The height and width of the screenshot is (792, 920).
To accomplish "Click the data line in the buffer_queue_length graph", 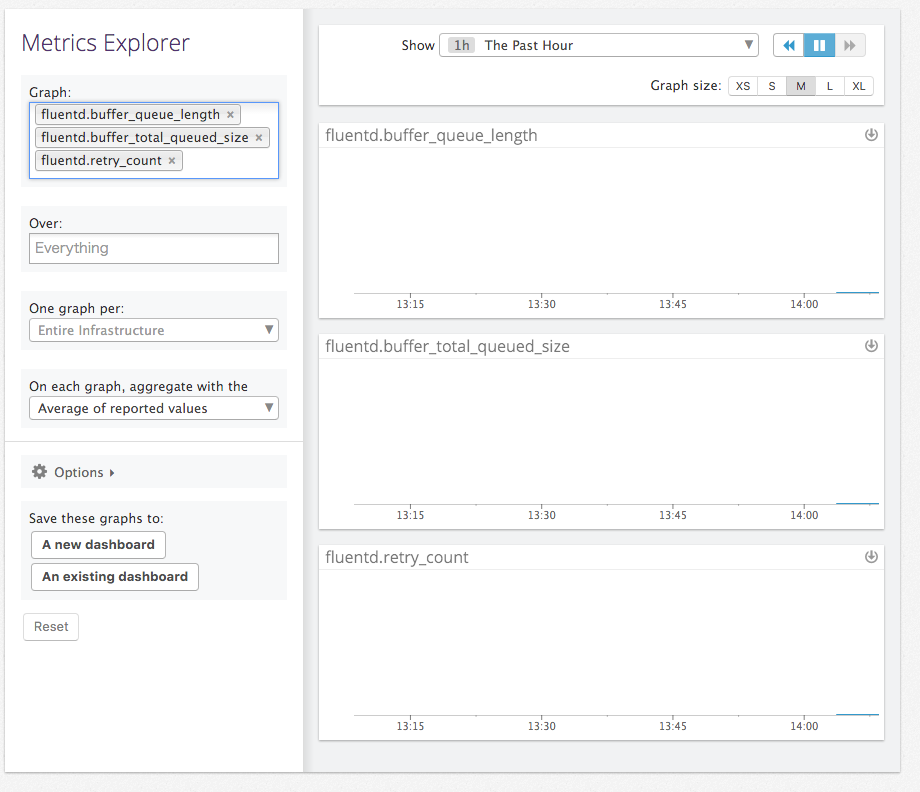I will (x=857, y=292).
